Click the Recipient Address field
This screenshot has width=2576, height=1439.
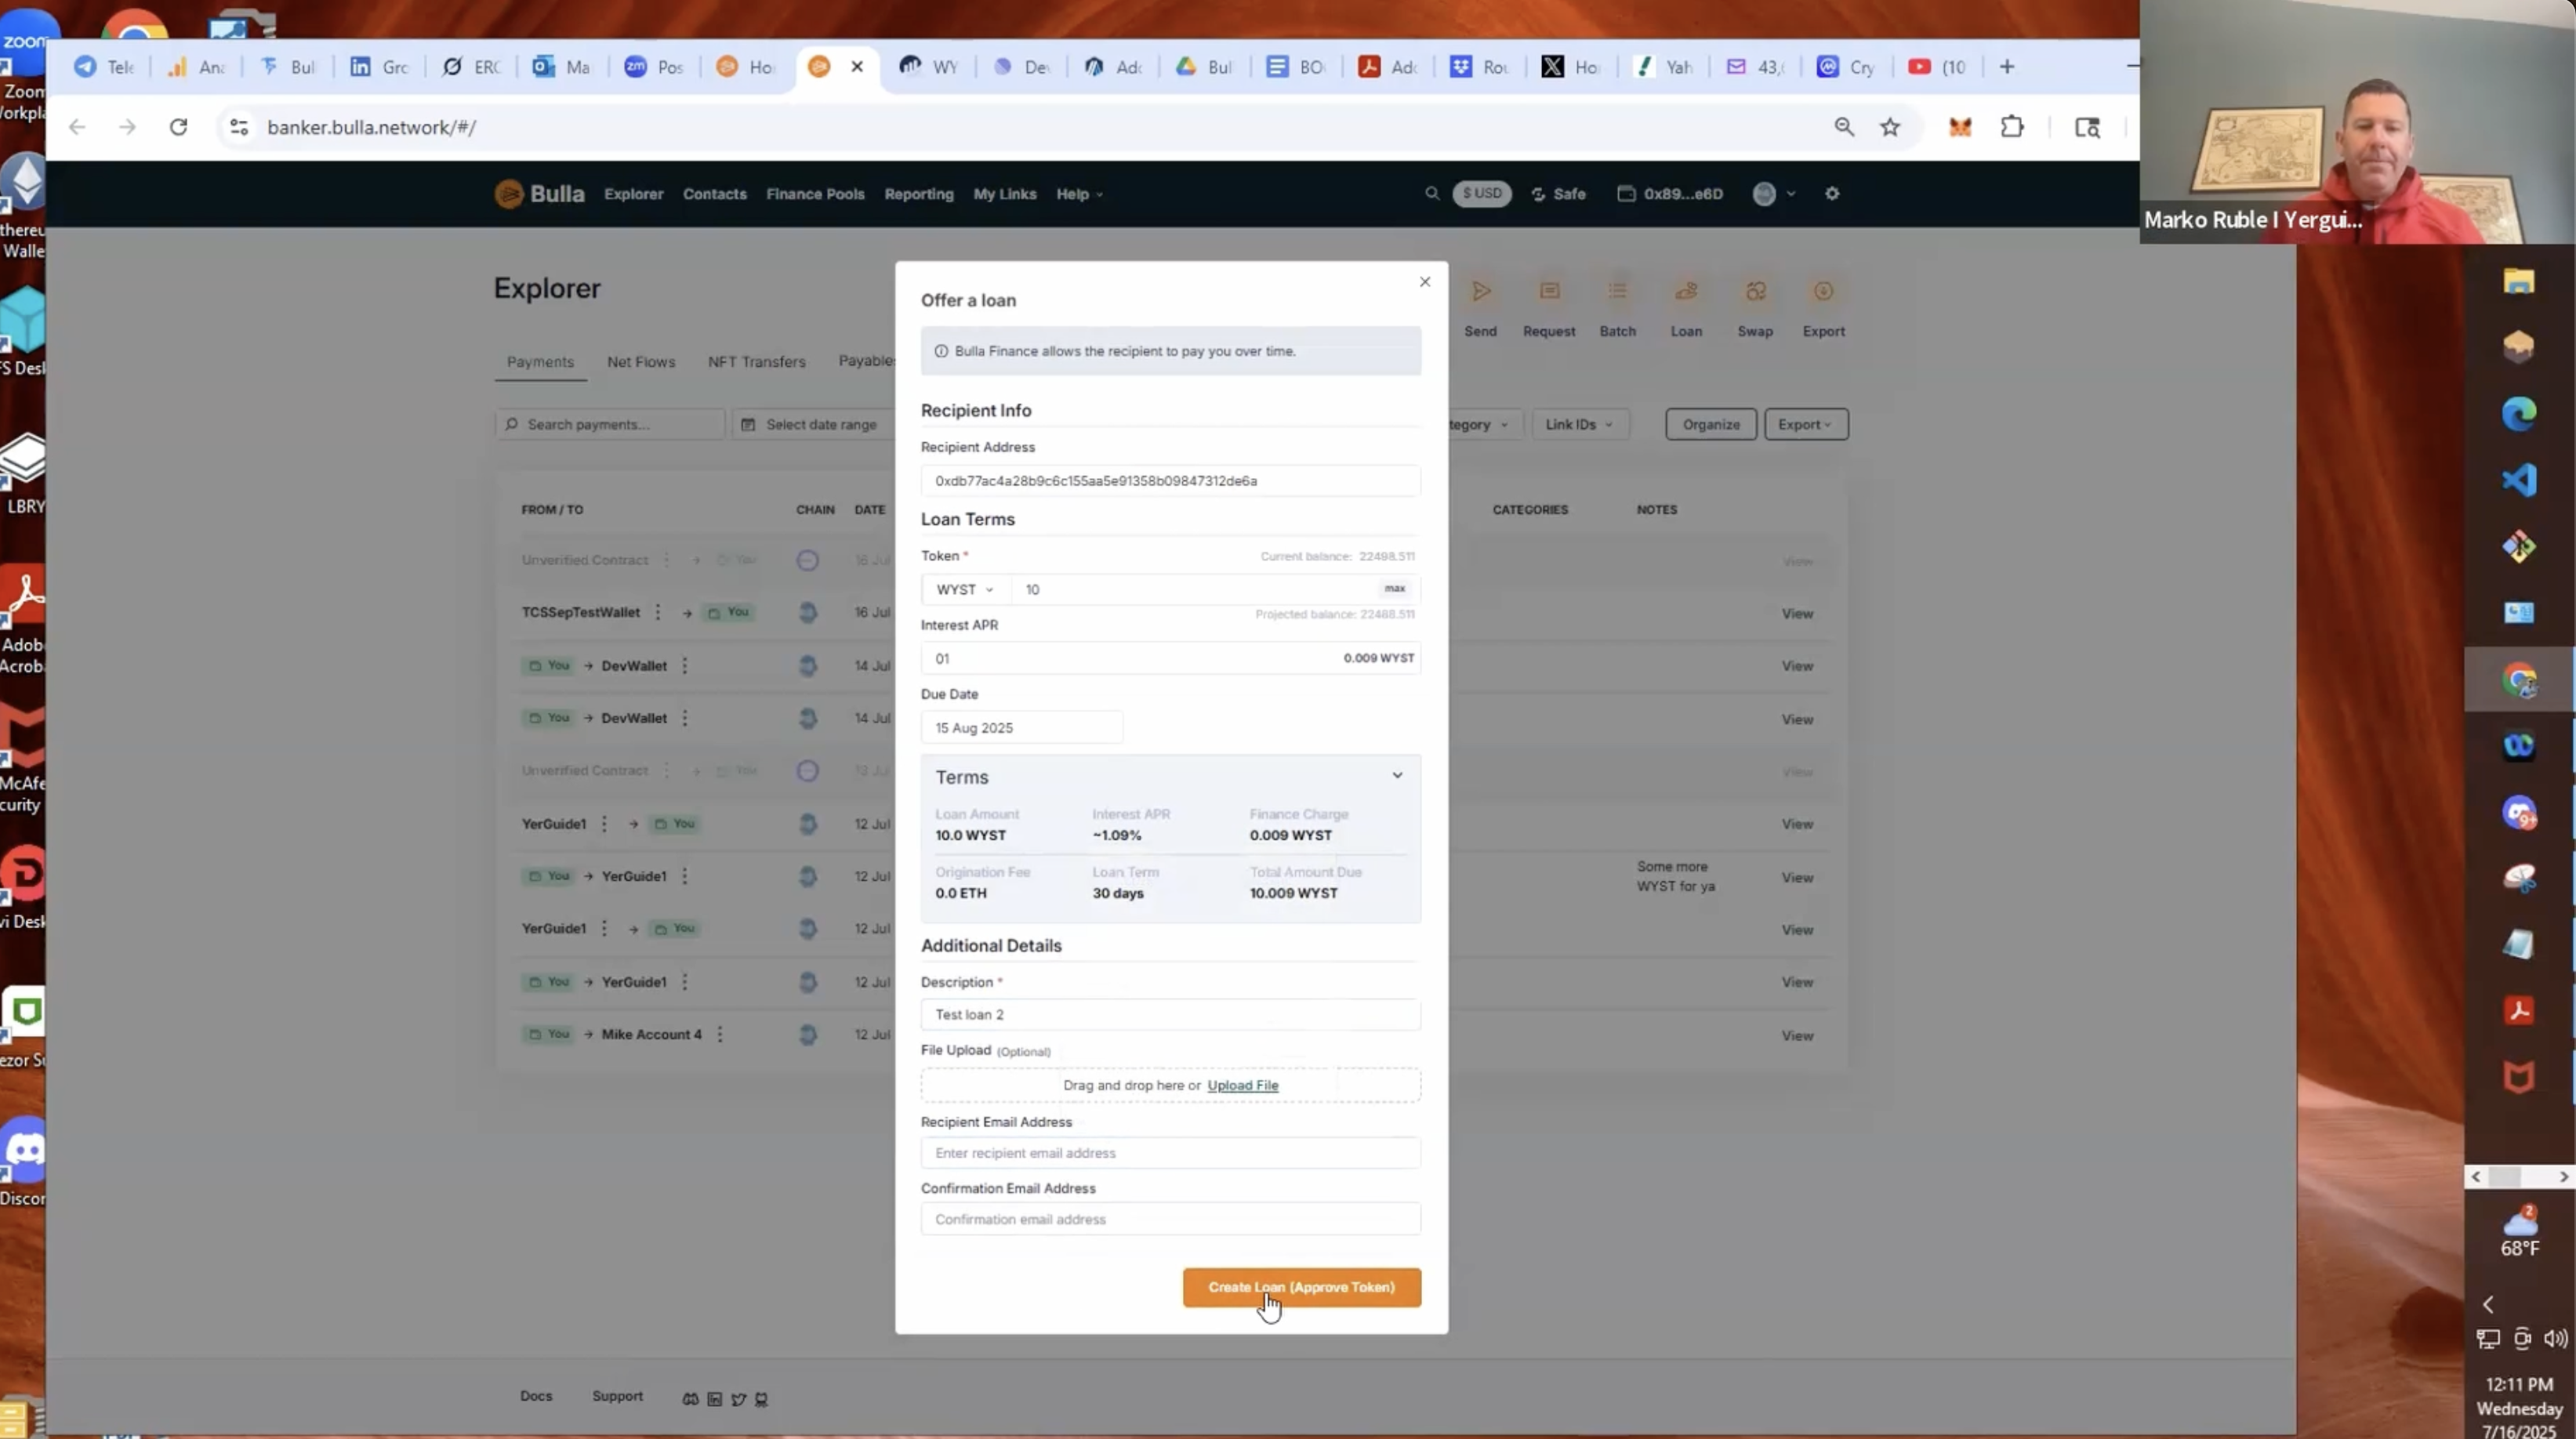point(1170,481)
